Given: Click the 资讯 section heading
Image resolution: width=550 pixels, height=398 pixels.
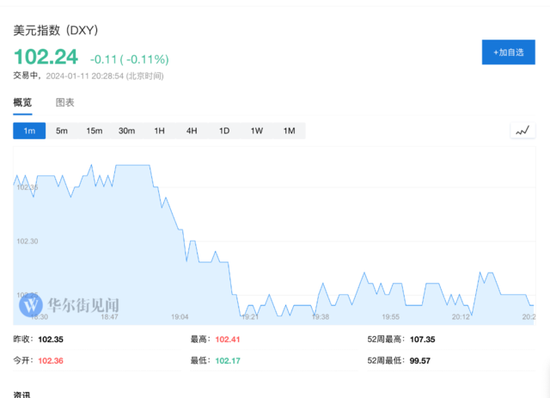Looking at the screenshot, I should (22, 394).
